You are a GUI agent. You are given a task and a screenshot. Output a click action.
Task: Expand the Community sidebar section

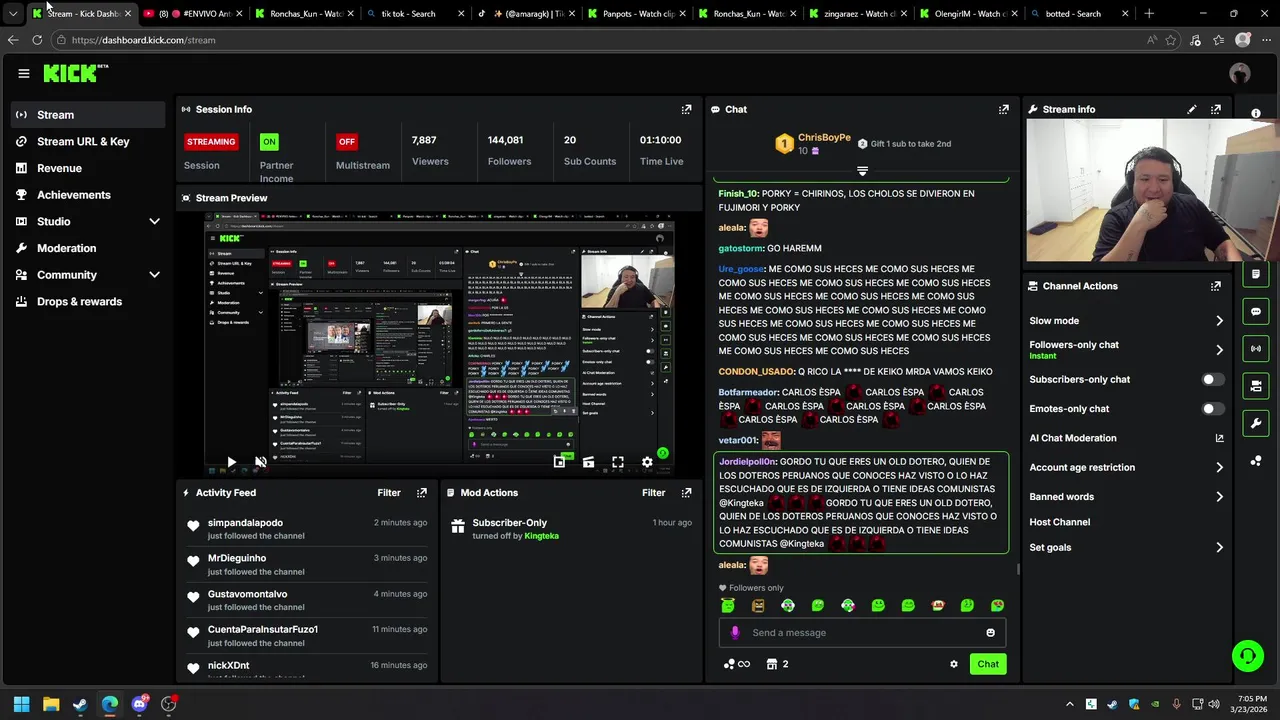point(154,275)
